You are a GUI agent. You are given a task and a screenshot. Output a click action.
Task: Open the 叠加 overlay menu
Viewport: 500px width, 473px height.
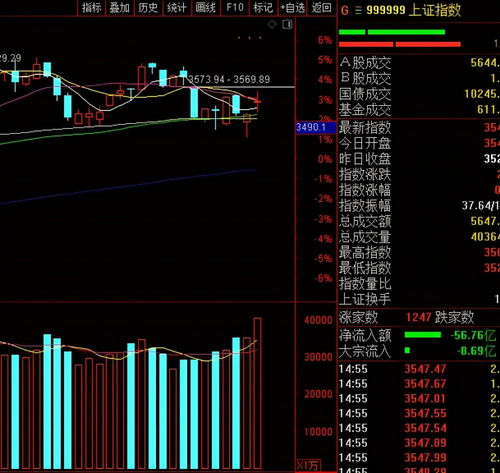pyautogui.click(x=119, y=7)
